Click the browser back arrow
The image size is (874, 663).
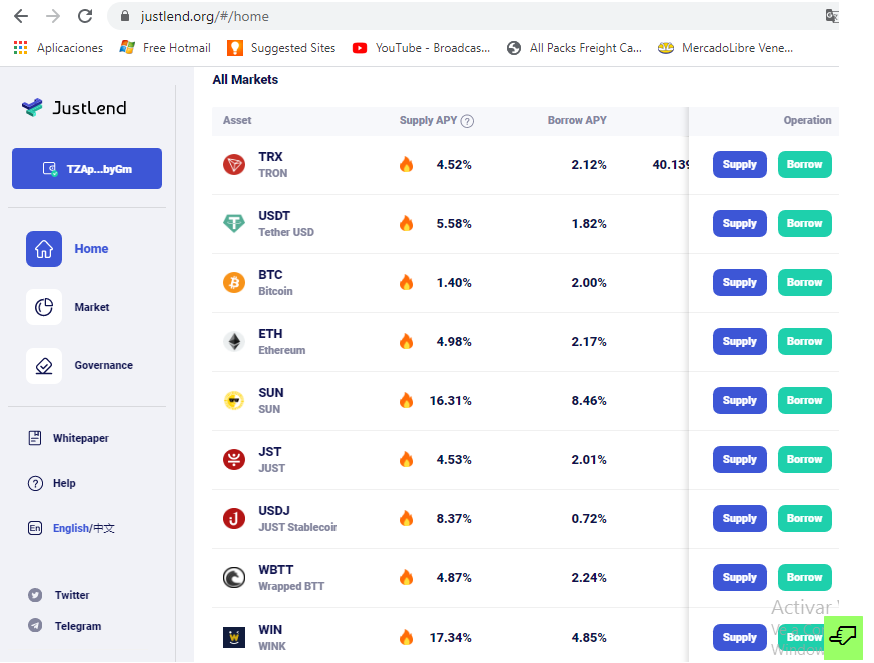point(21,16)
